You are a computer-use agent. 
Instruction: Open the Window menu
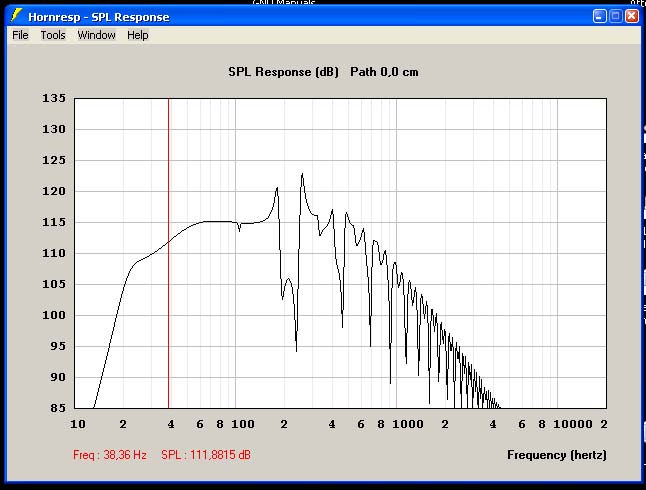coord(96,35)
